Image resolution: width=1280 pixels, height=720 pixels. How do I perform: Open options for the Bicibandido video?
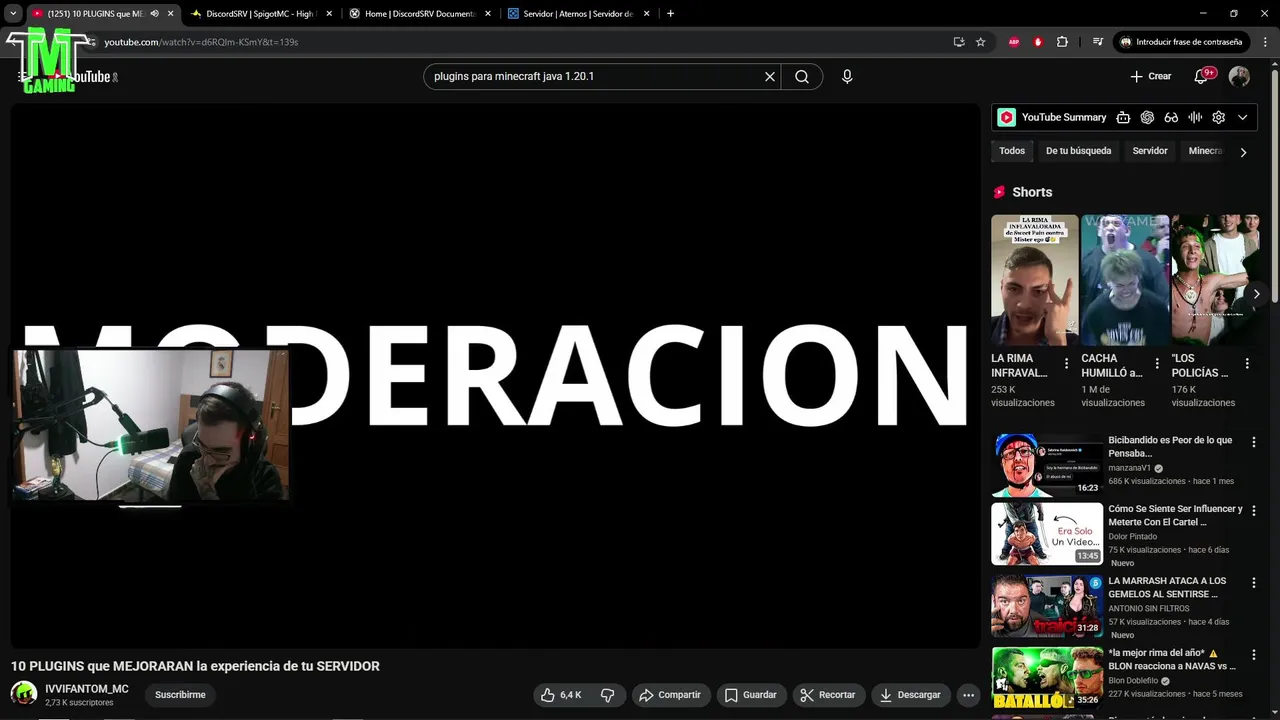click(1254, 442)
